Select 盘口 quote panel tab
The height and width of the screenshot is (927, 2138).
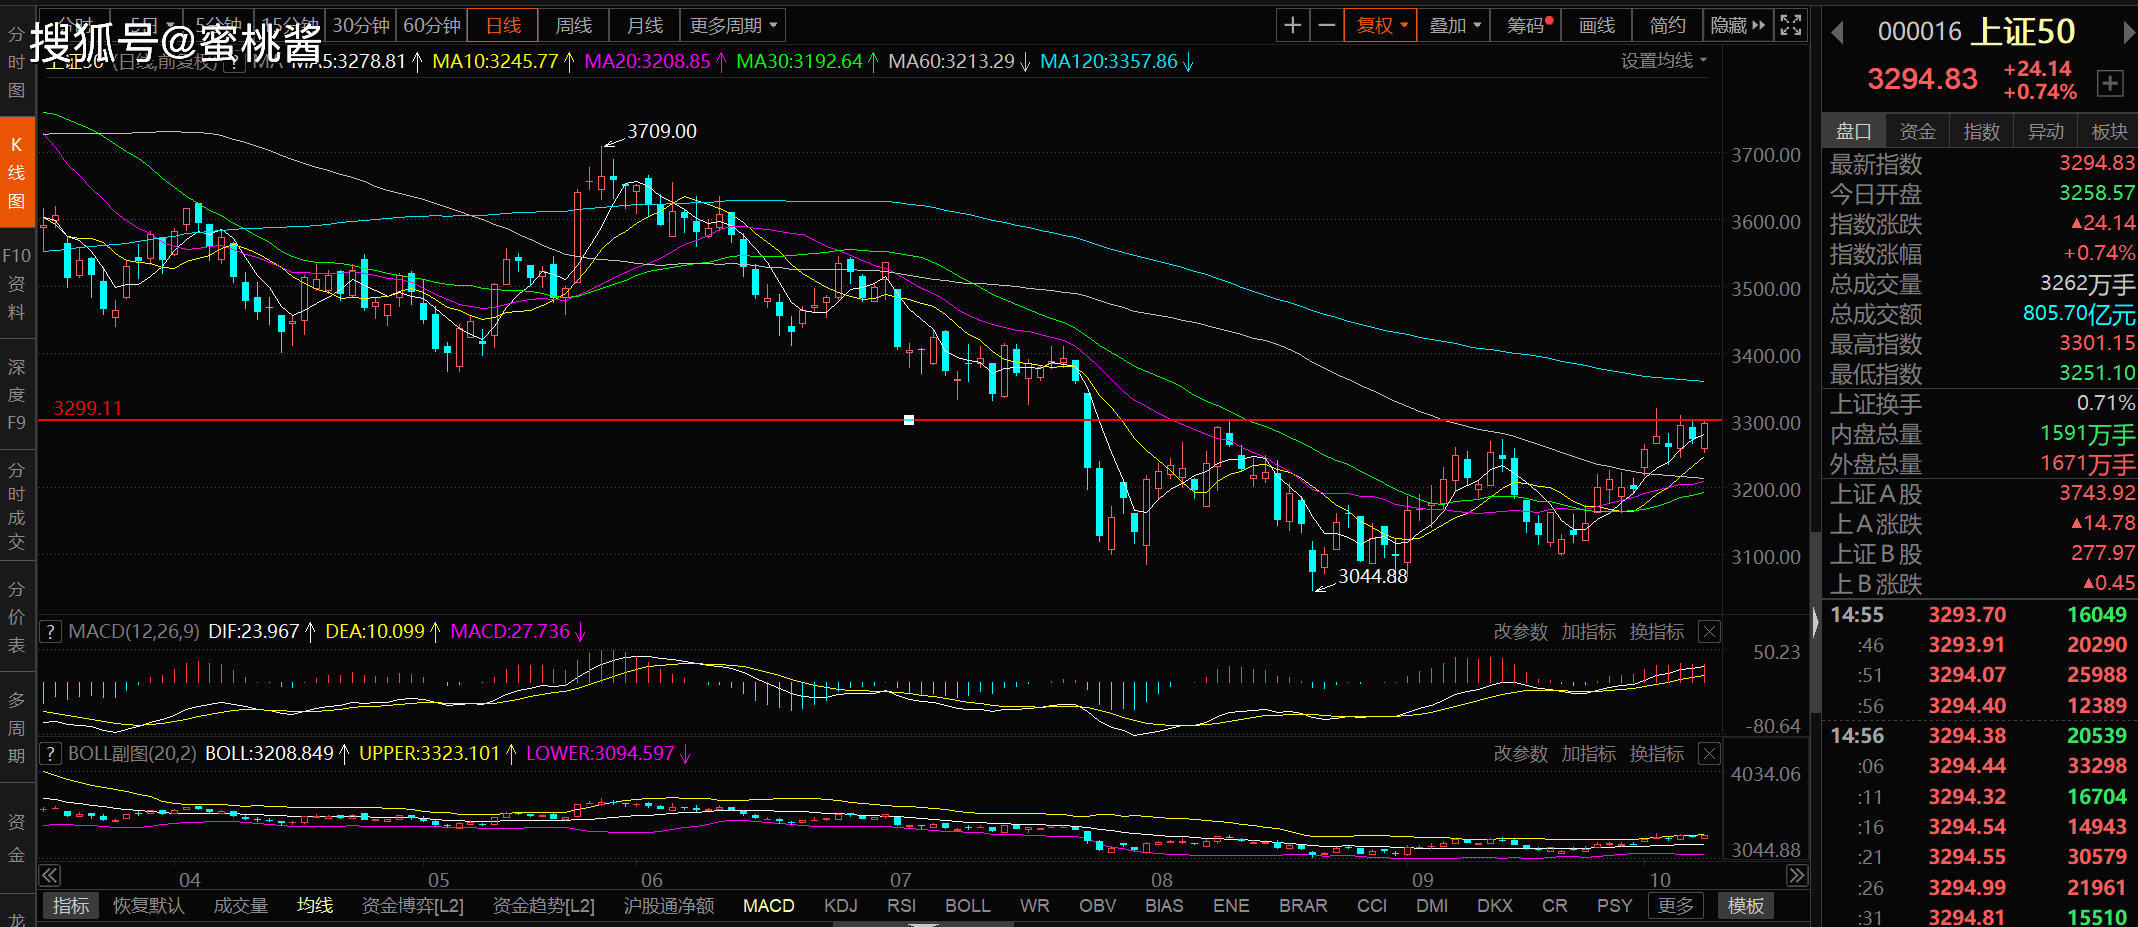coord(1854,131)
